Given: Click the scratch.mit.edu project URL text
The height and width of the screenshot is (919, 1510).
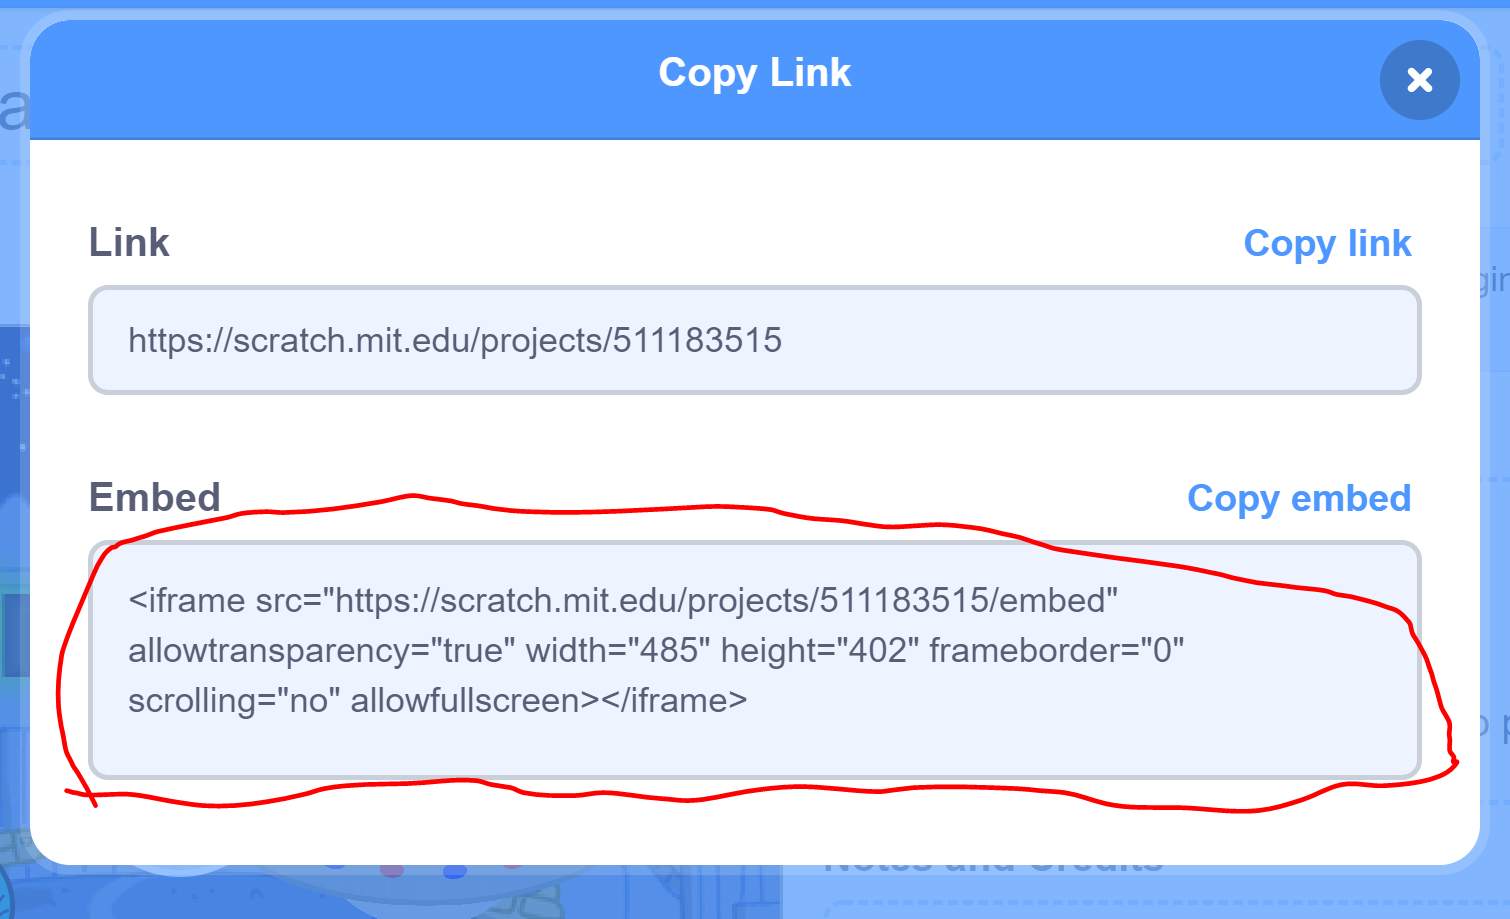Looking at the screenshot, I should 455,341.
